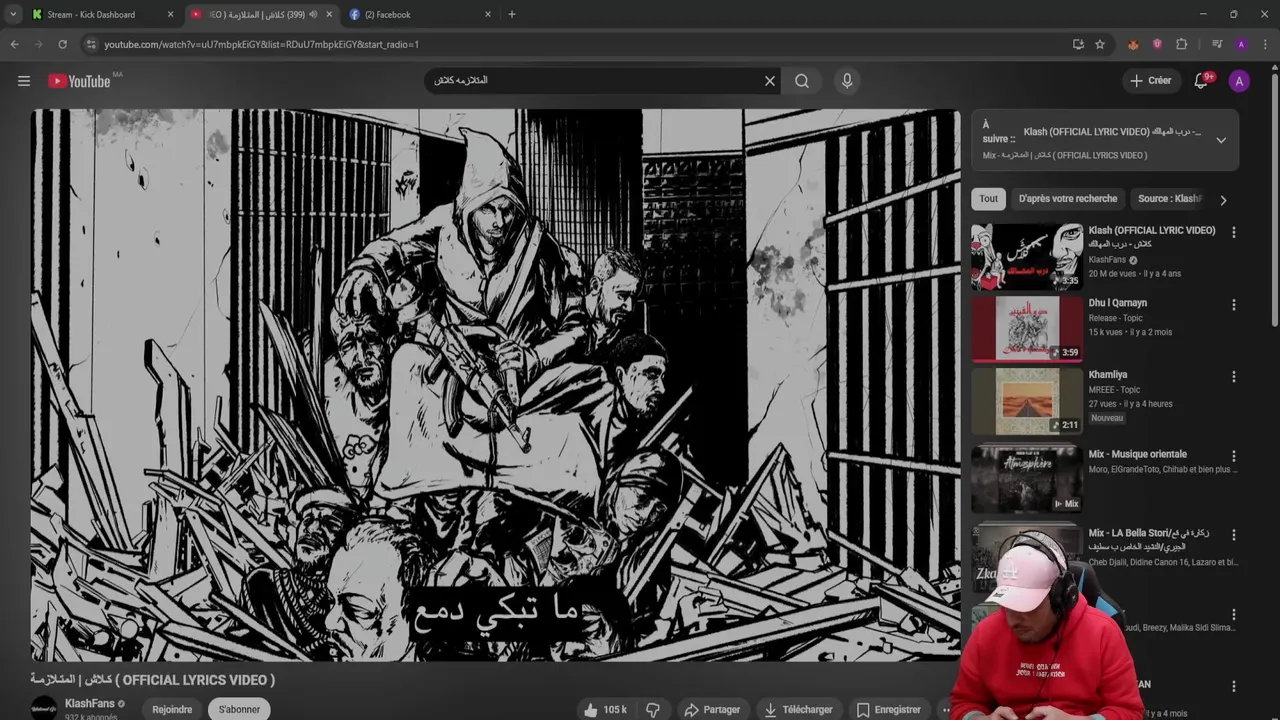Switch to the Facebook tab
The height and width of the screenshot is (720, 1280).
(420, 14)
